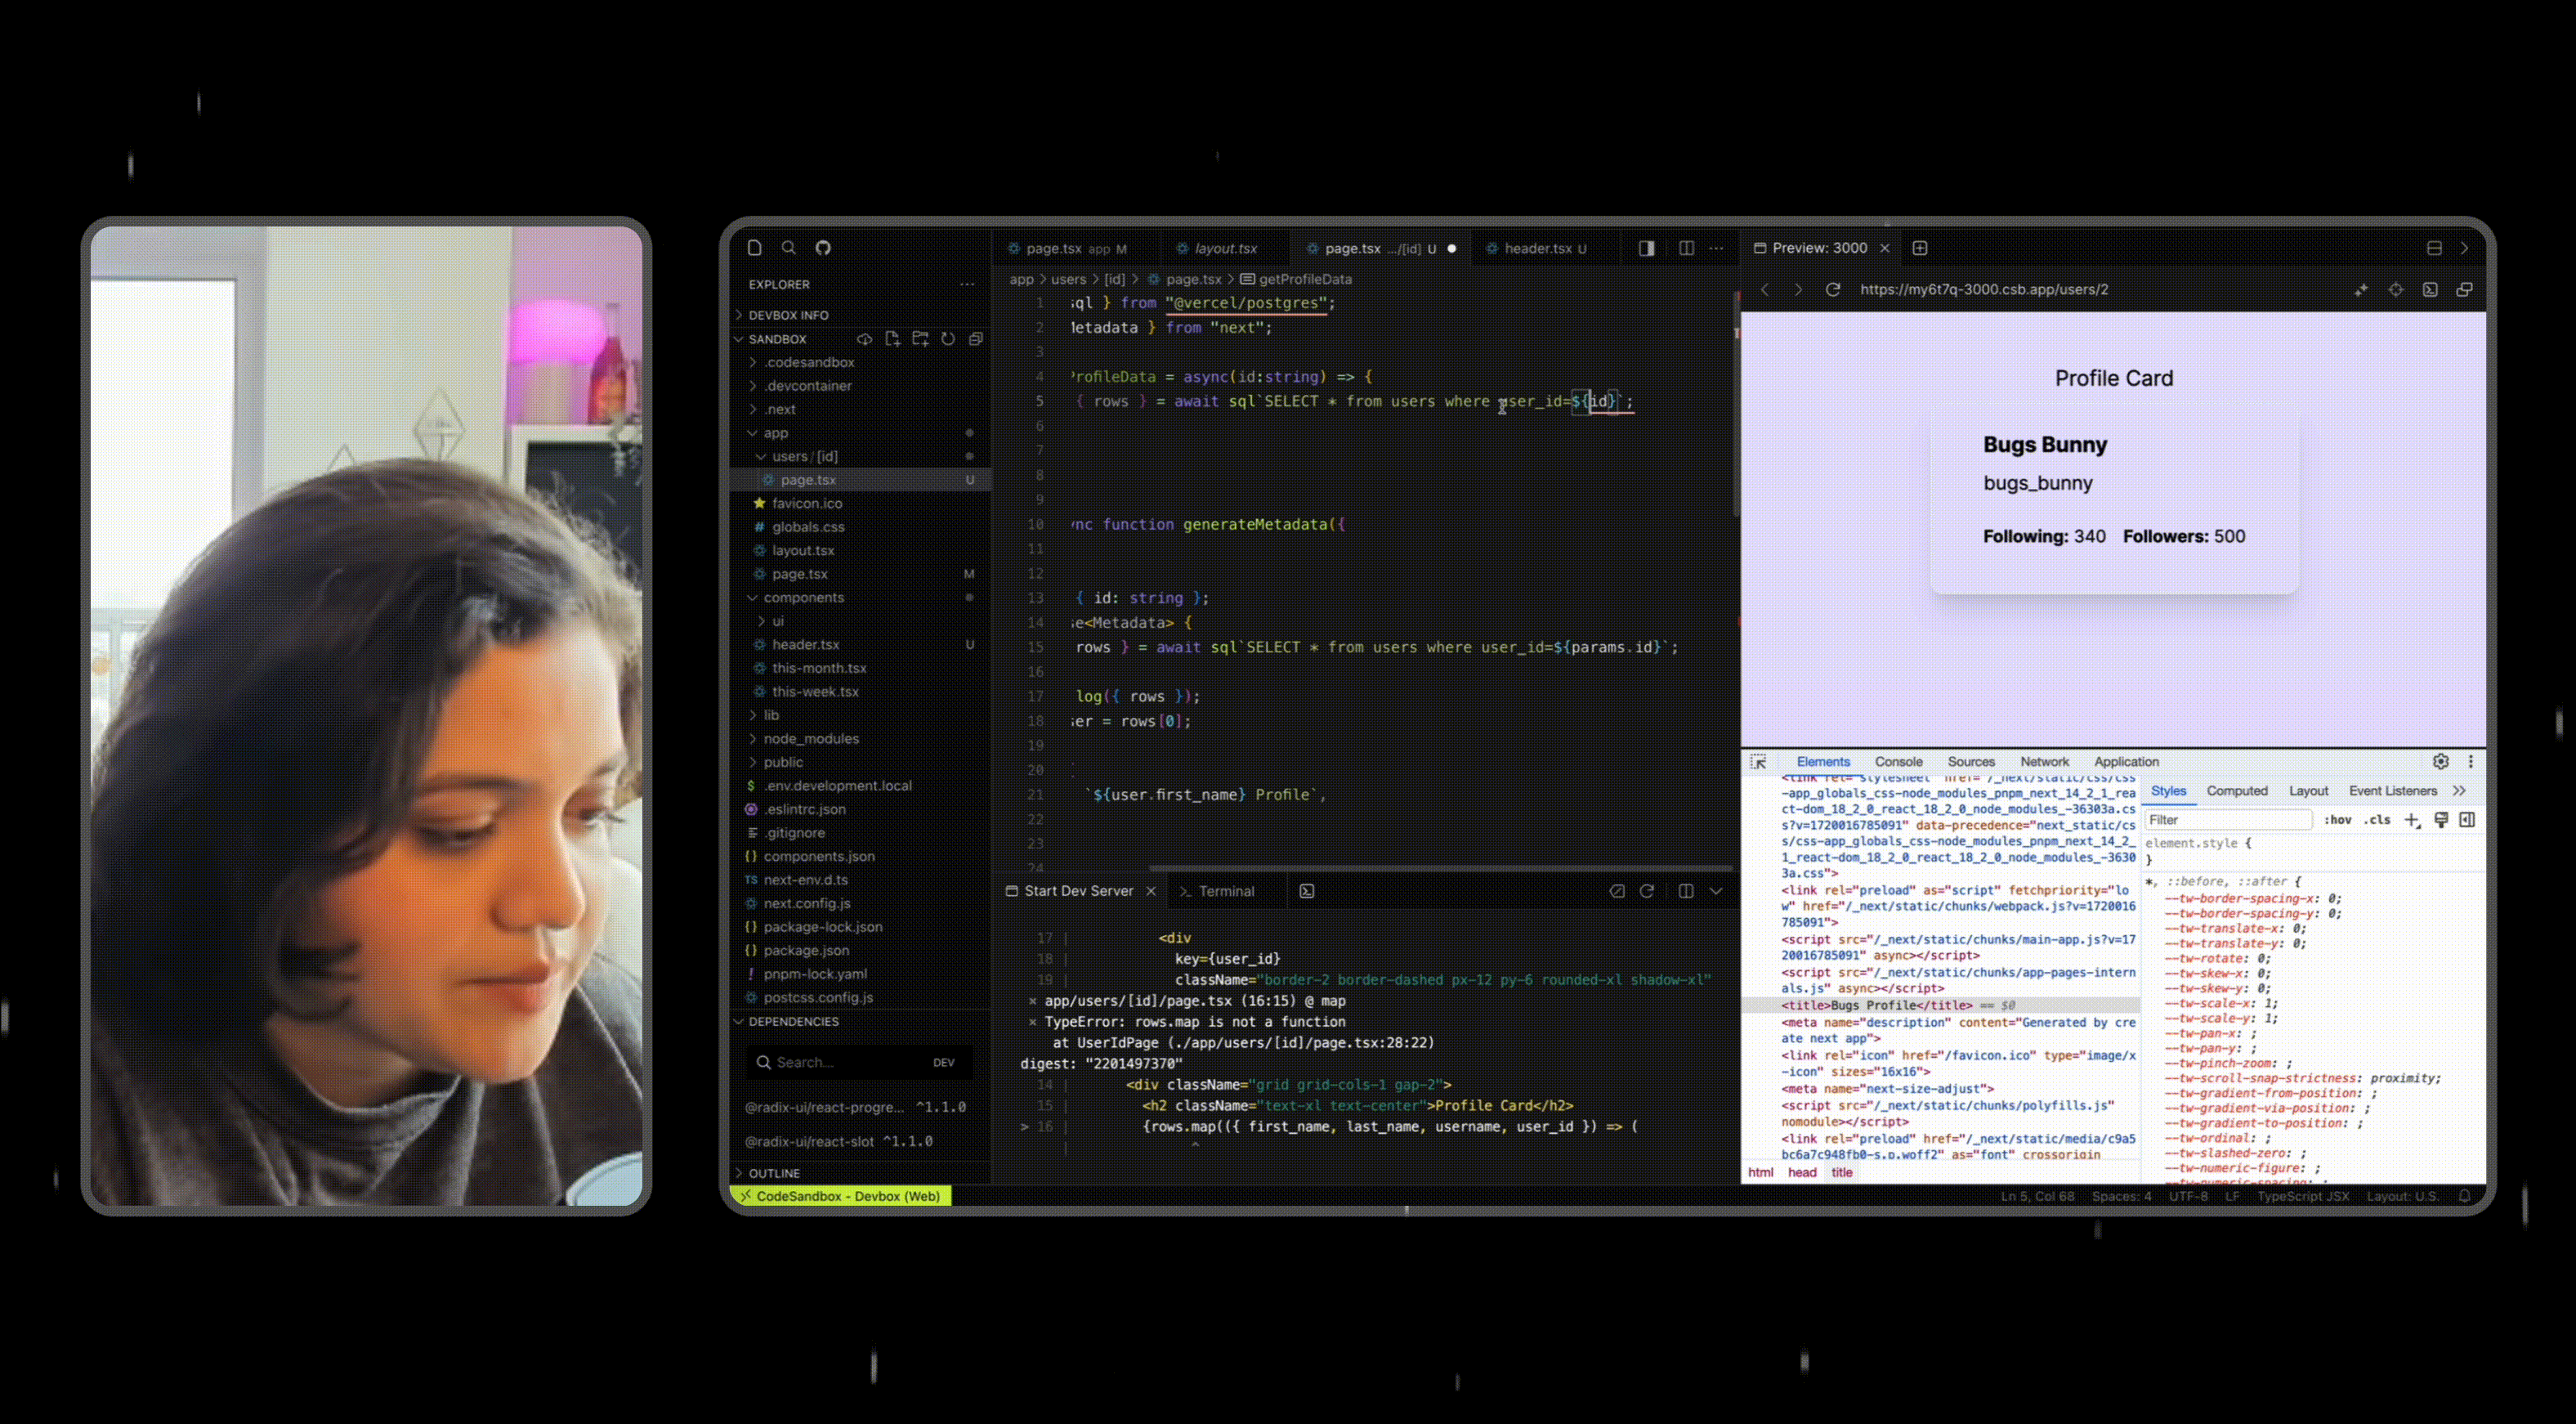Toggle .cls element classes panel
Viewport: 2576px width, 1424px height.
(x=2377, y=820)
